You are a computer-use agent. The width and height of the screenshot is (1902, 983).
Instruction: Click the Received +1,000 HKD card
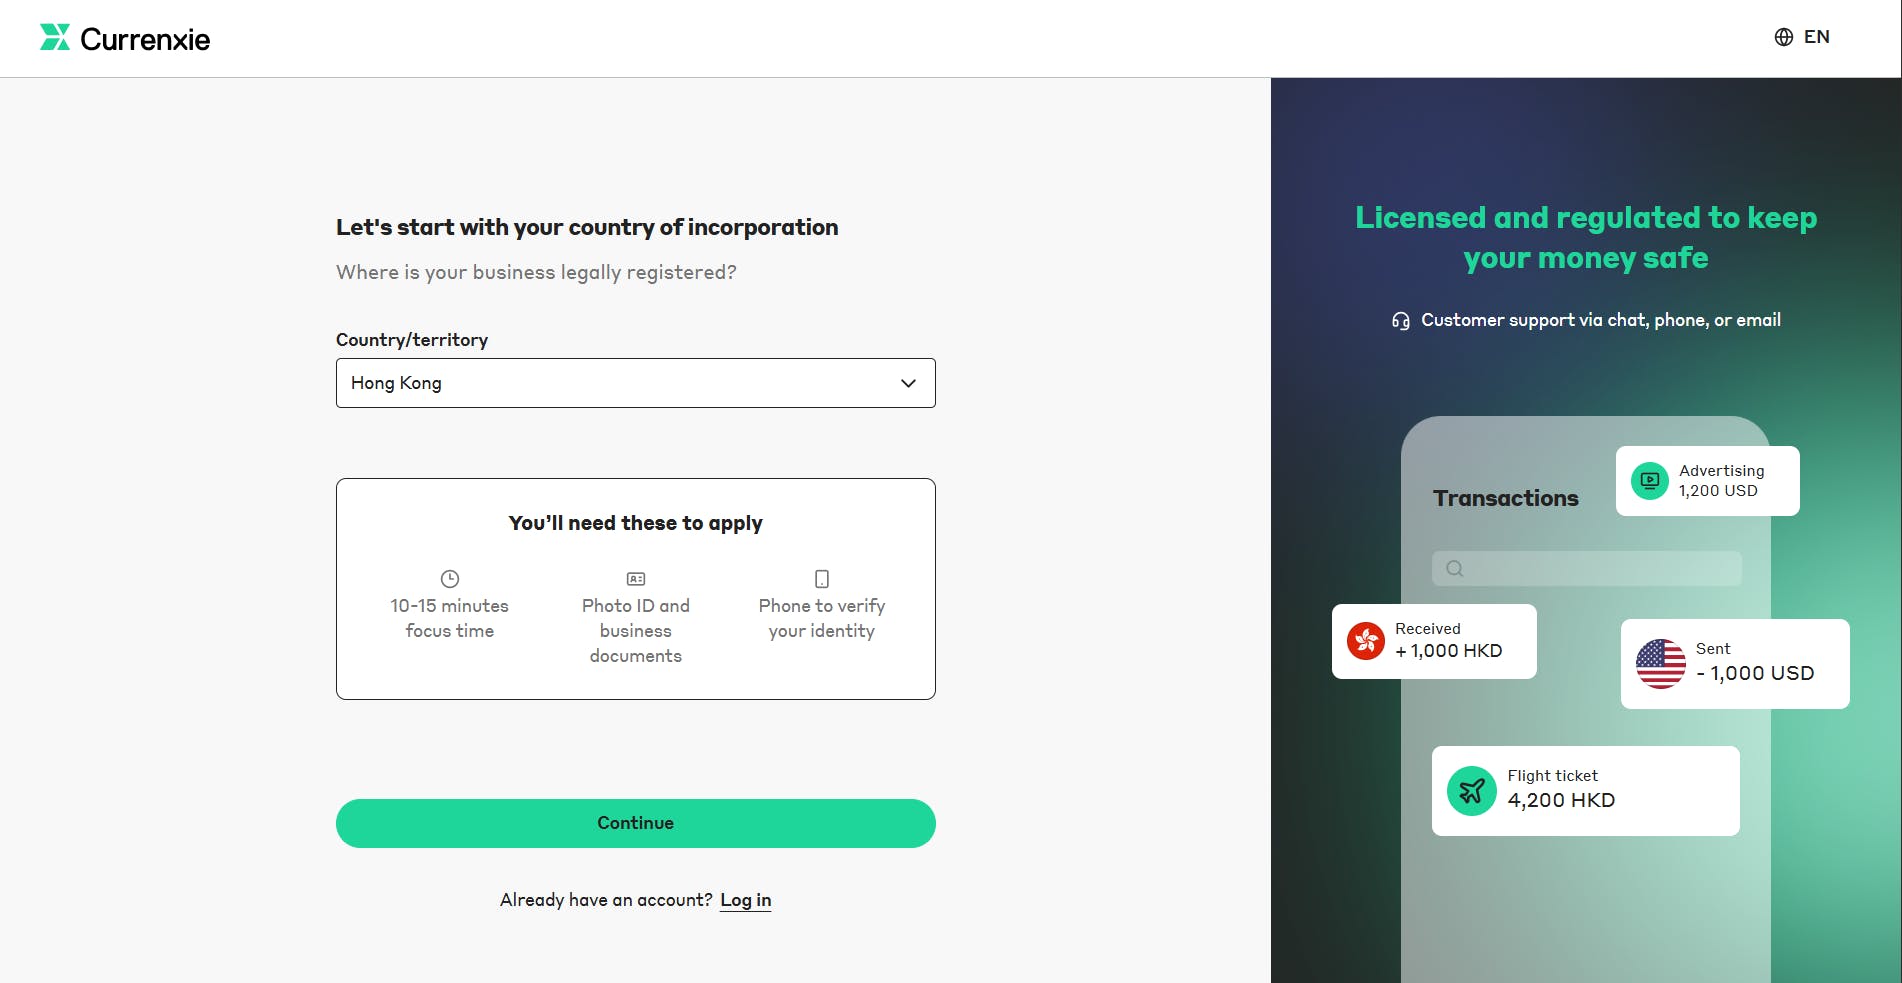pos(1433,641)
